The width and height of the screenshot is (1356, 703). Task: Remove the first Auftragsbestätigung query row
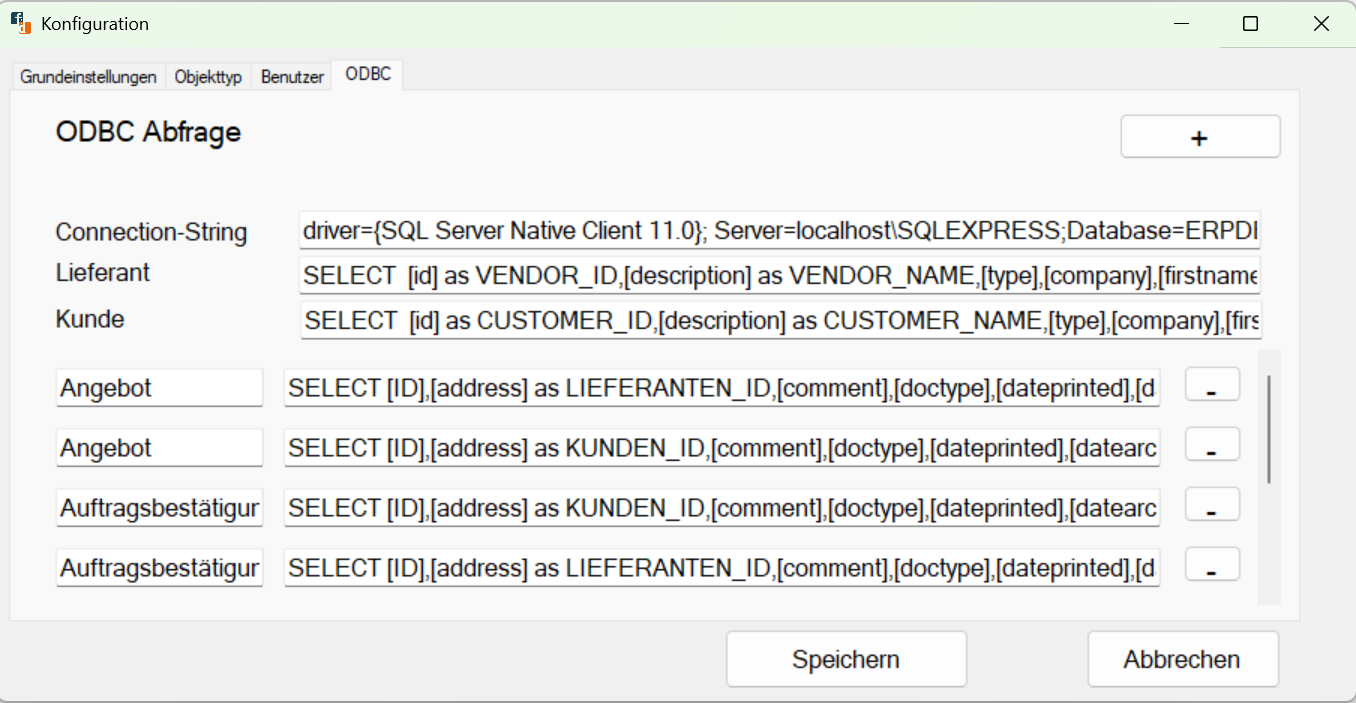click(1211, 504)
